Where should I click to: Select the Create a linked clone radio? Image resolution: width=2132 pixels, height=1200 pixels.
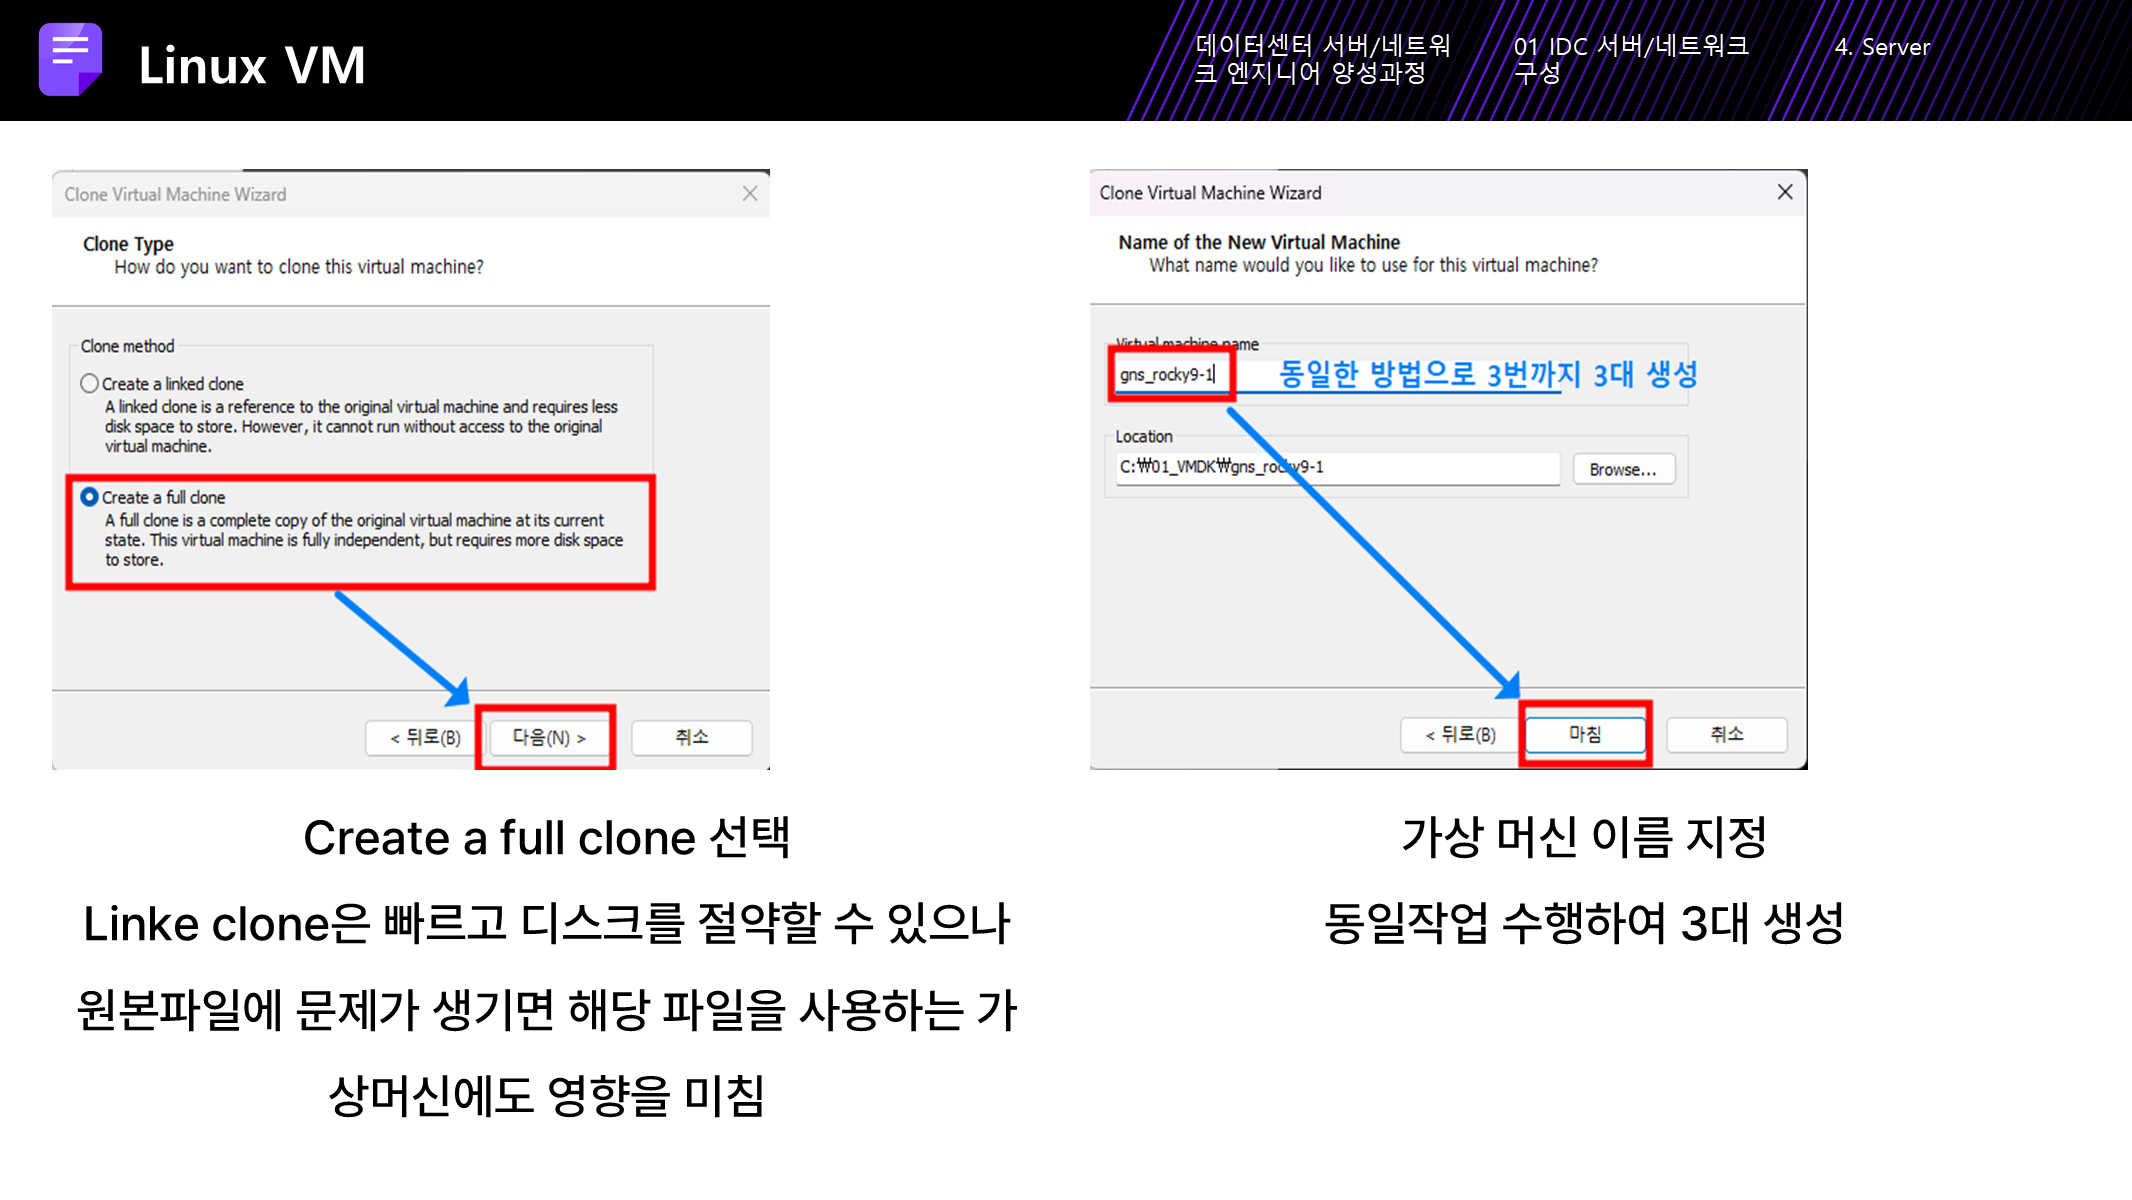point(90,384)
